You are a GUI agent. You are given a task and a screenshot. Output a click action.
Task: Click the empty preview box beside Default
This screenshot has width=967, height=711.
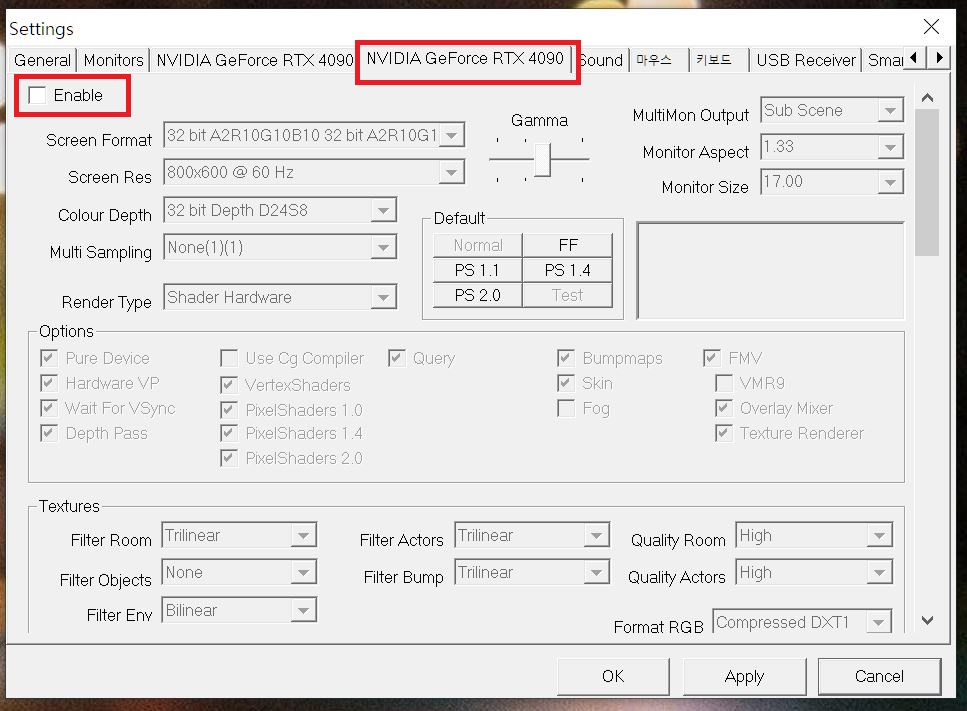point(770,270)
